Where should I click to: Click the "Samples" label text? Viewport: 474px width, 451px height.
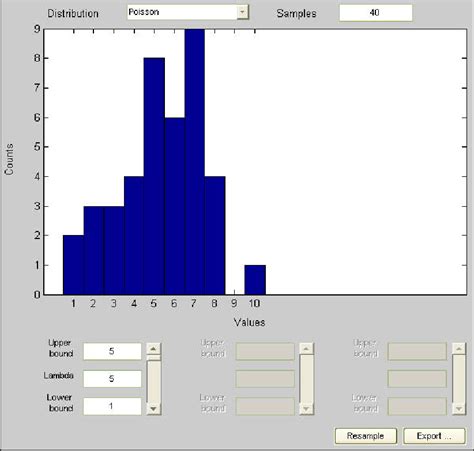pos(296,13)
